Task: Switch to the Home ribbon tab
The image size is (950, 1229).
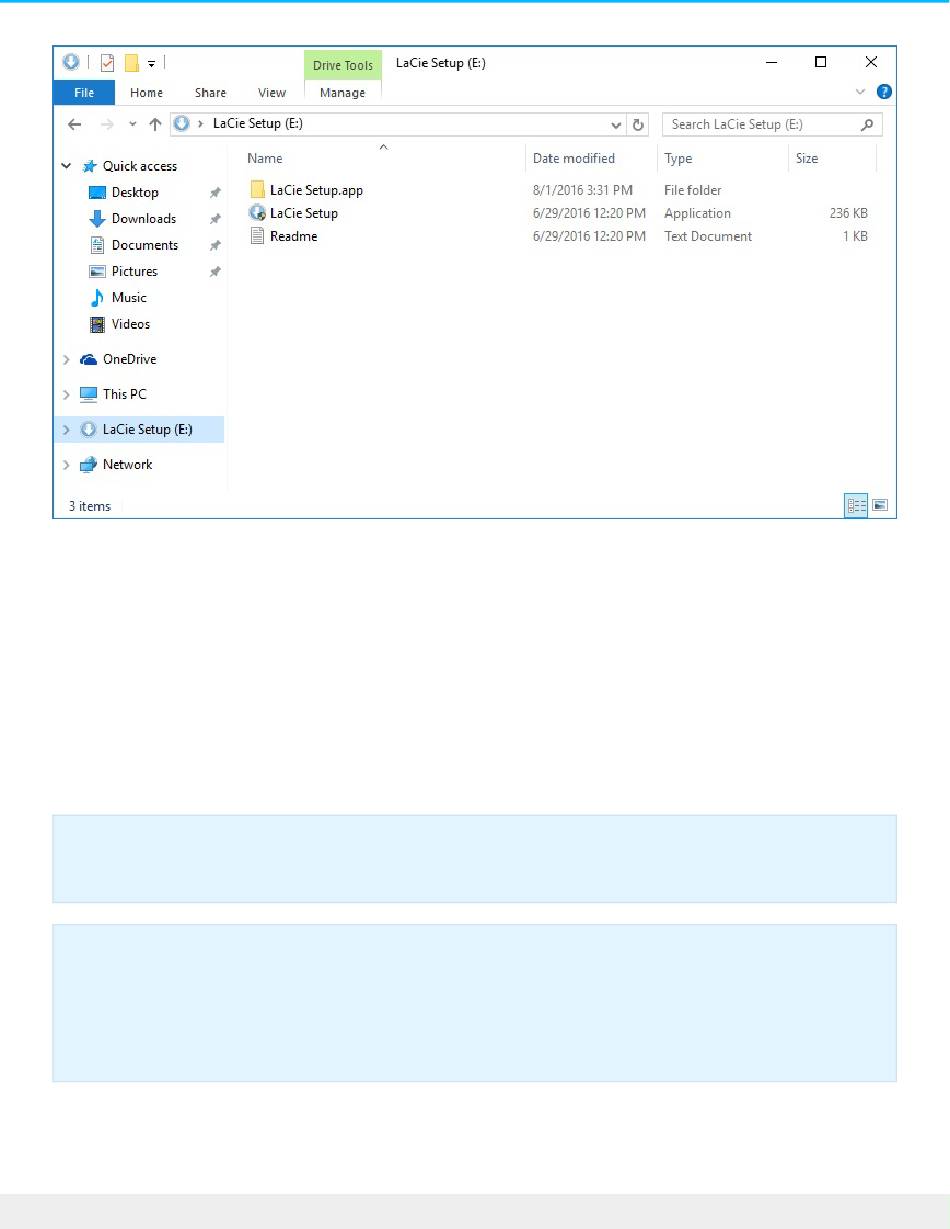Action: [146, 92]
